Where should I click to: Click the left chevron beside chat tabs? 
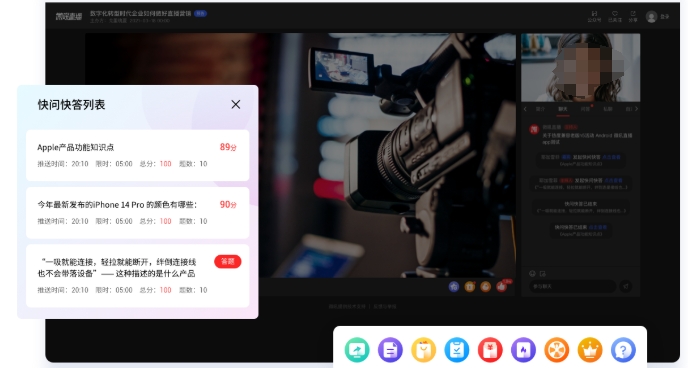point(525,109)
